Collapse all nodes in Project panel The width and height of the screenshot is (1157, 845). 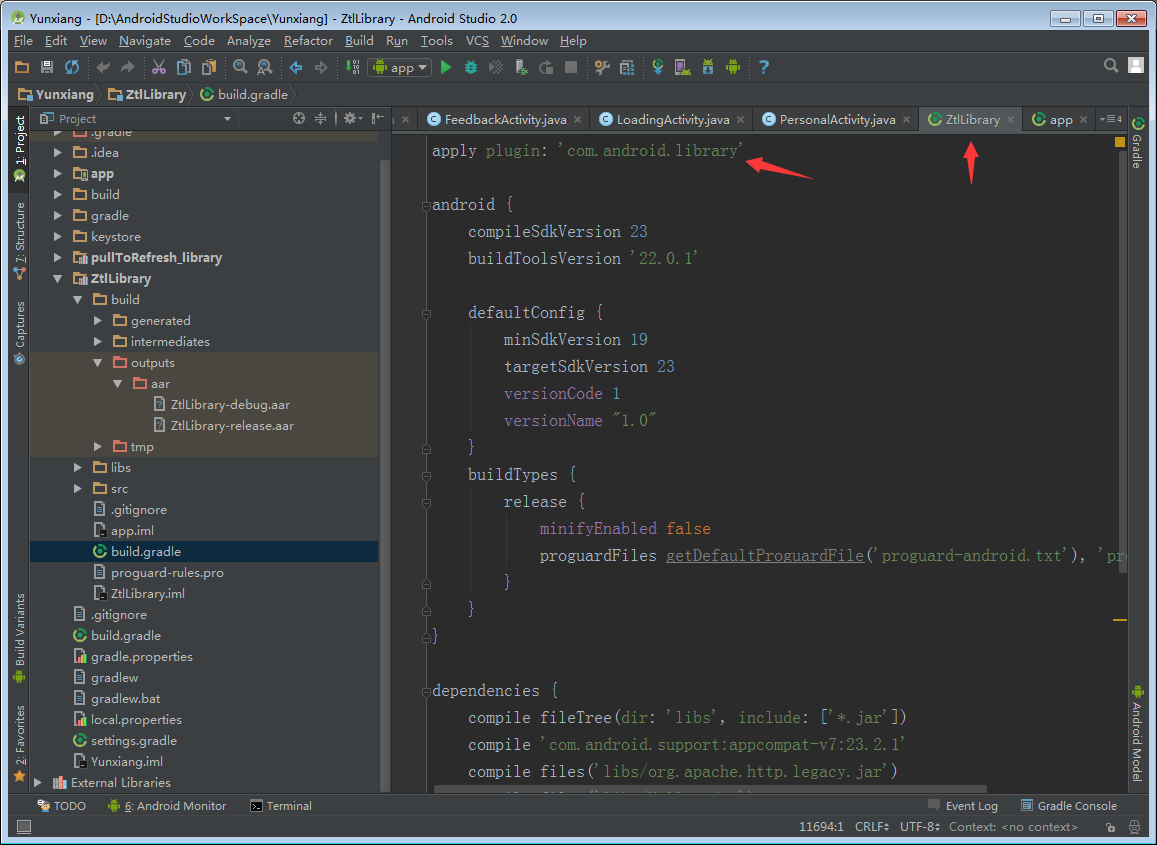(320, 118)
